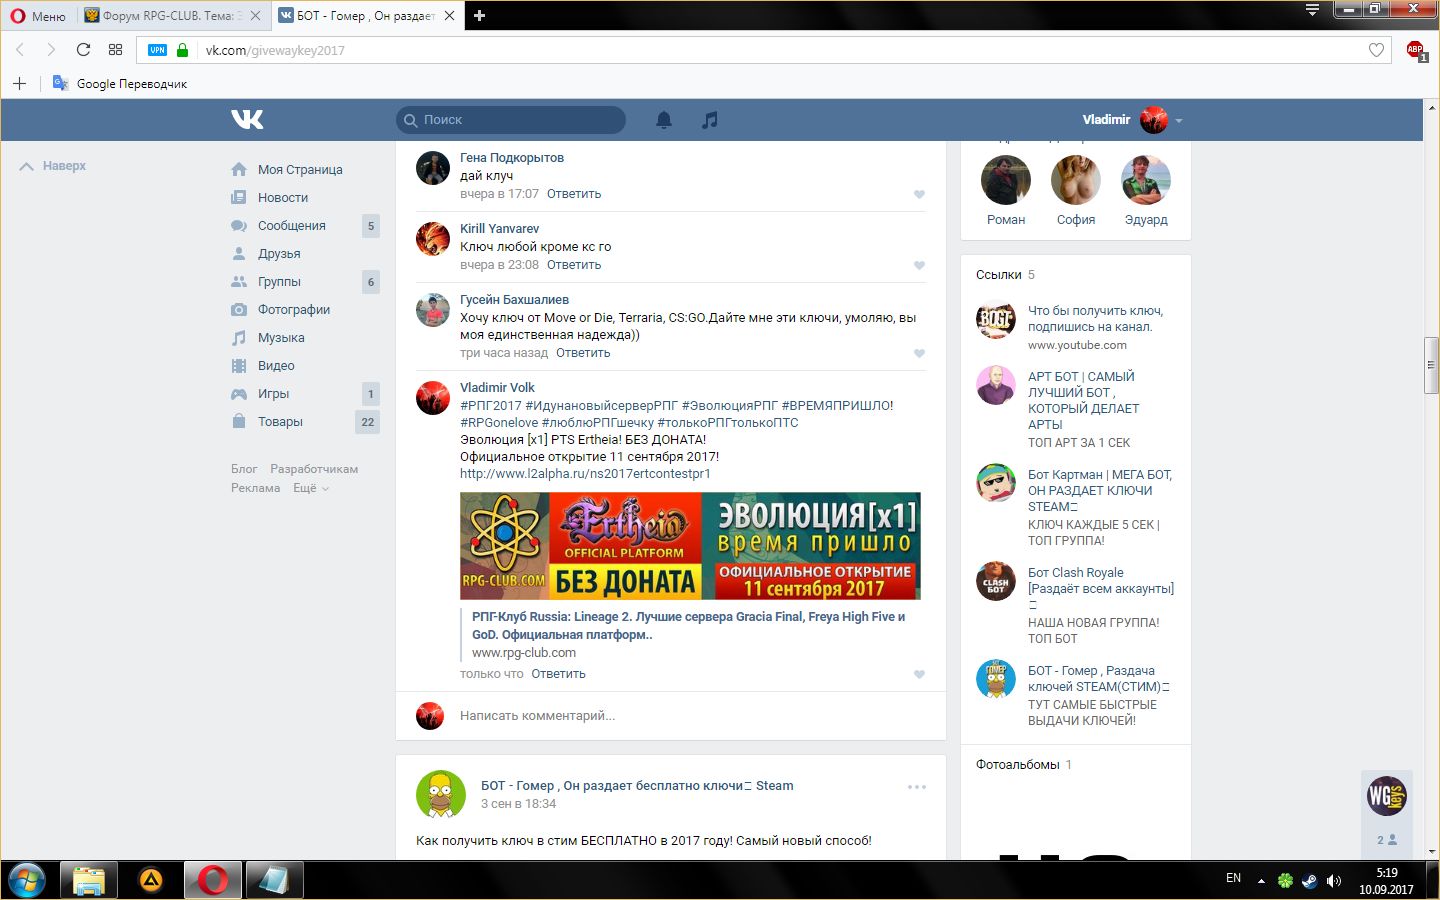Viewport: 1440px width, 900px height.
Task: Open the Opera Меню button
Action: coord(38,16)
